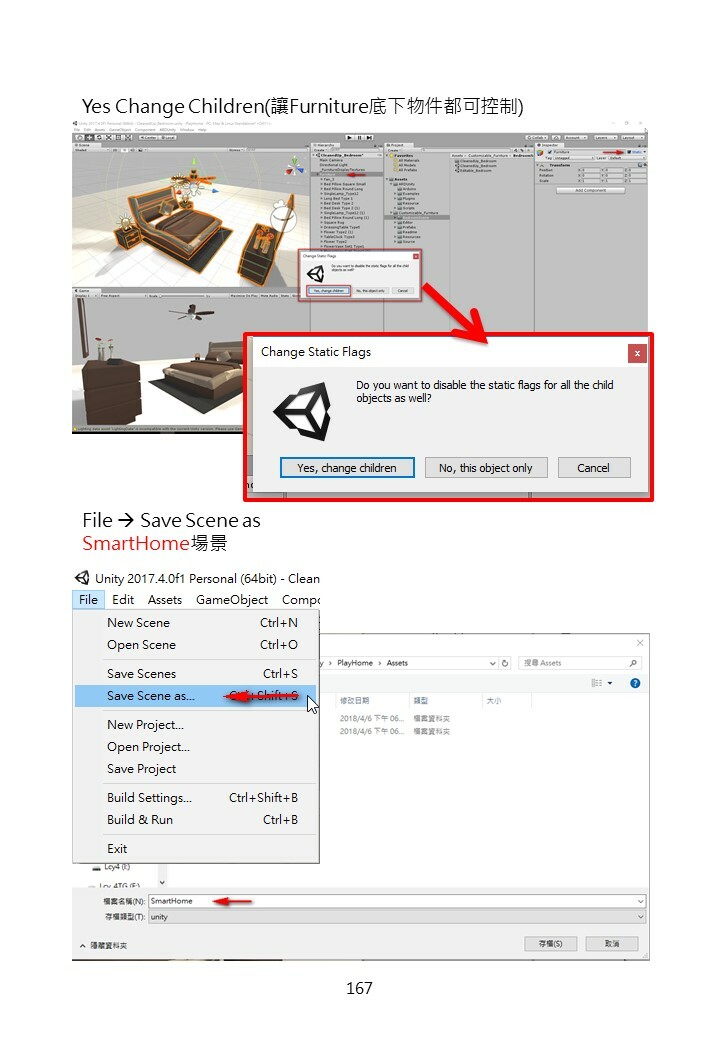
Task: Choose Exit from File menu
Action: [196, 849]
